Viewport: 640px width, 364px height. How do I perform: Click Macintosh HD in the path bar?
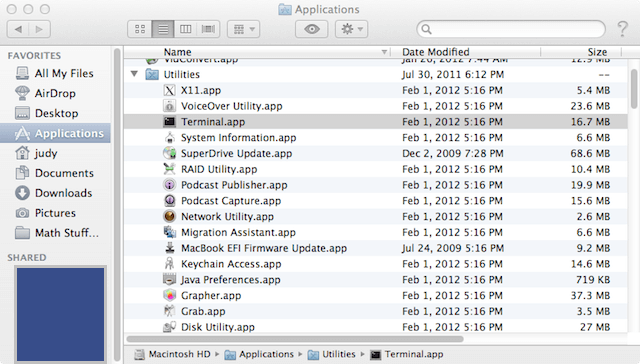173,354
